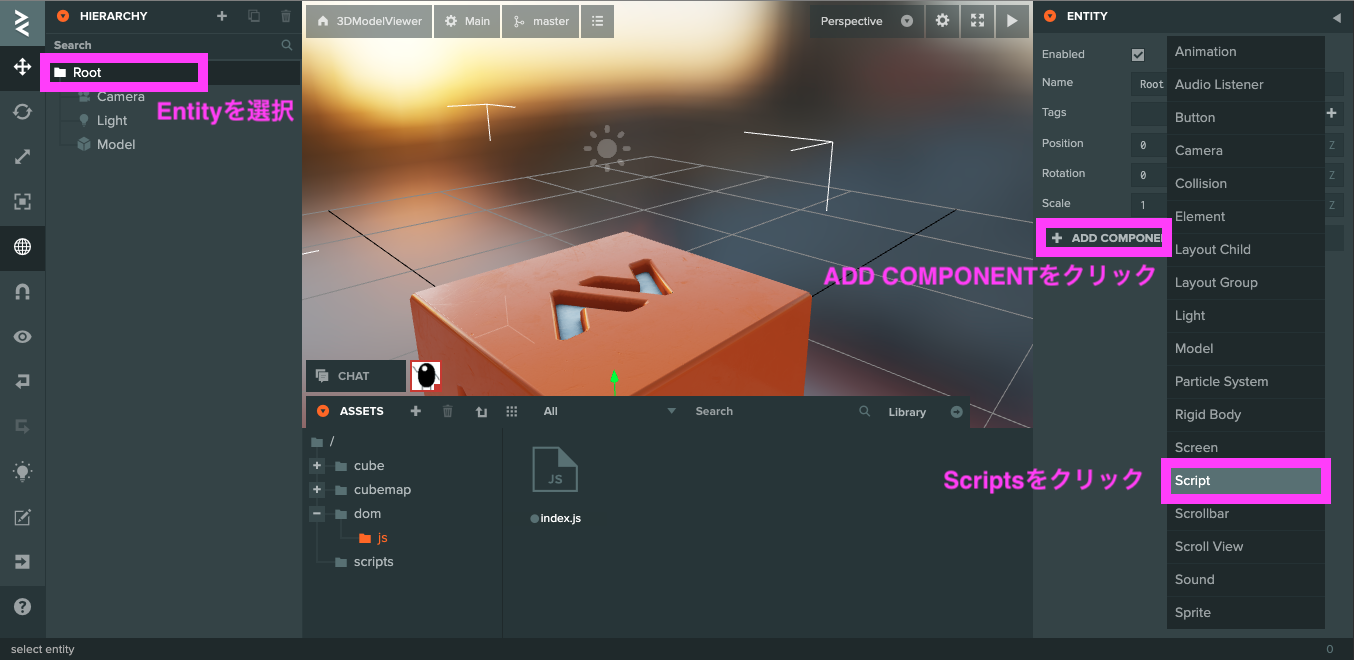Duplicate entity in Hierarchy header
This screenshot has width=1354, height=660.
[254, 16]
